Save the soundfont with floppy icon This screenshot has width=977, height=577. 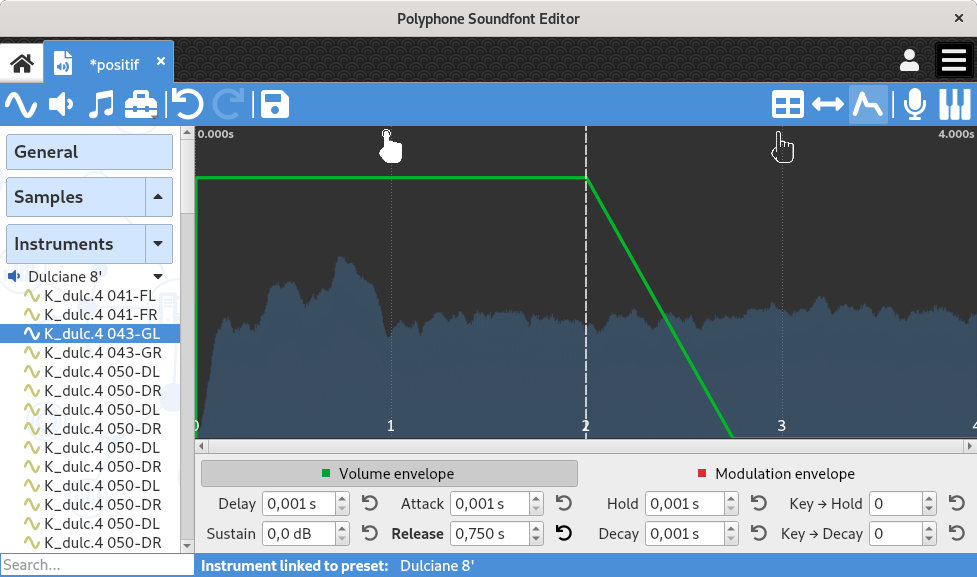275,104
